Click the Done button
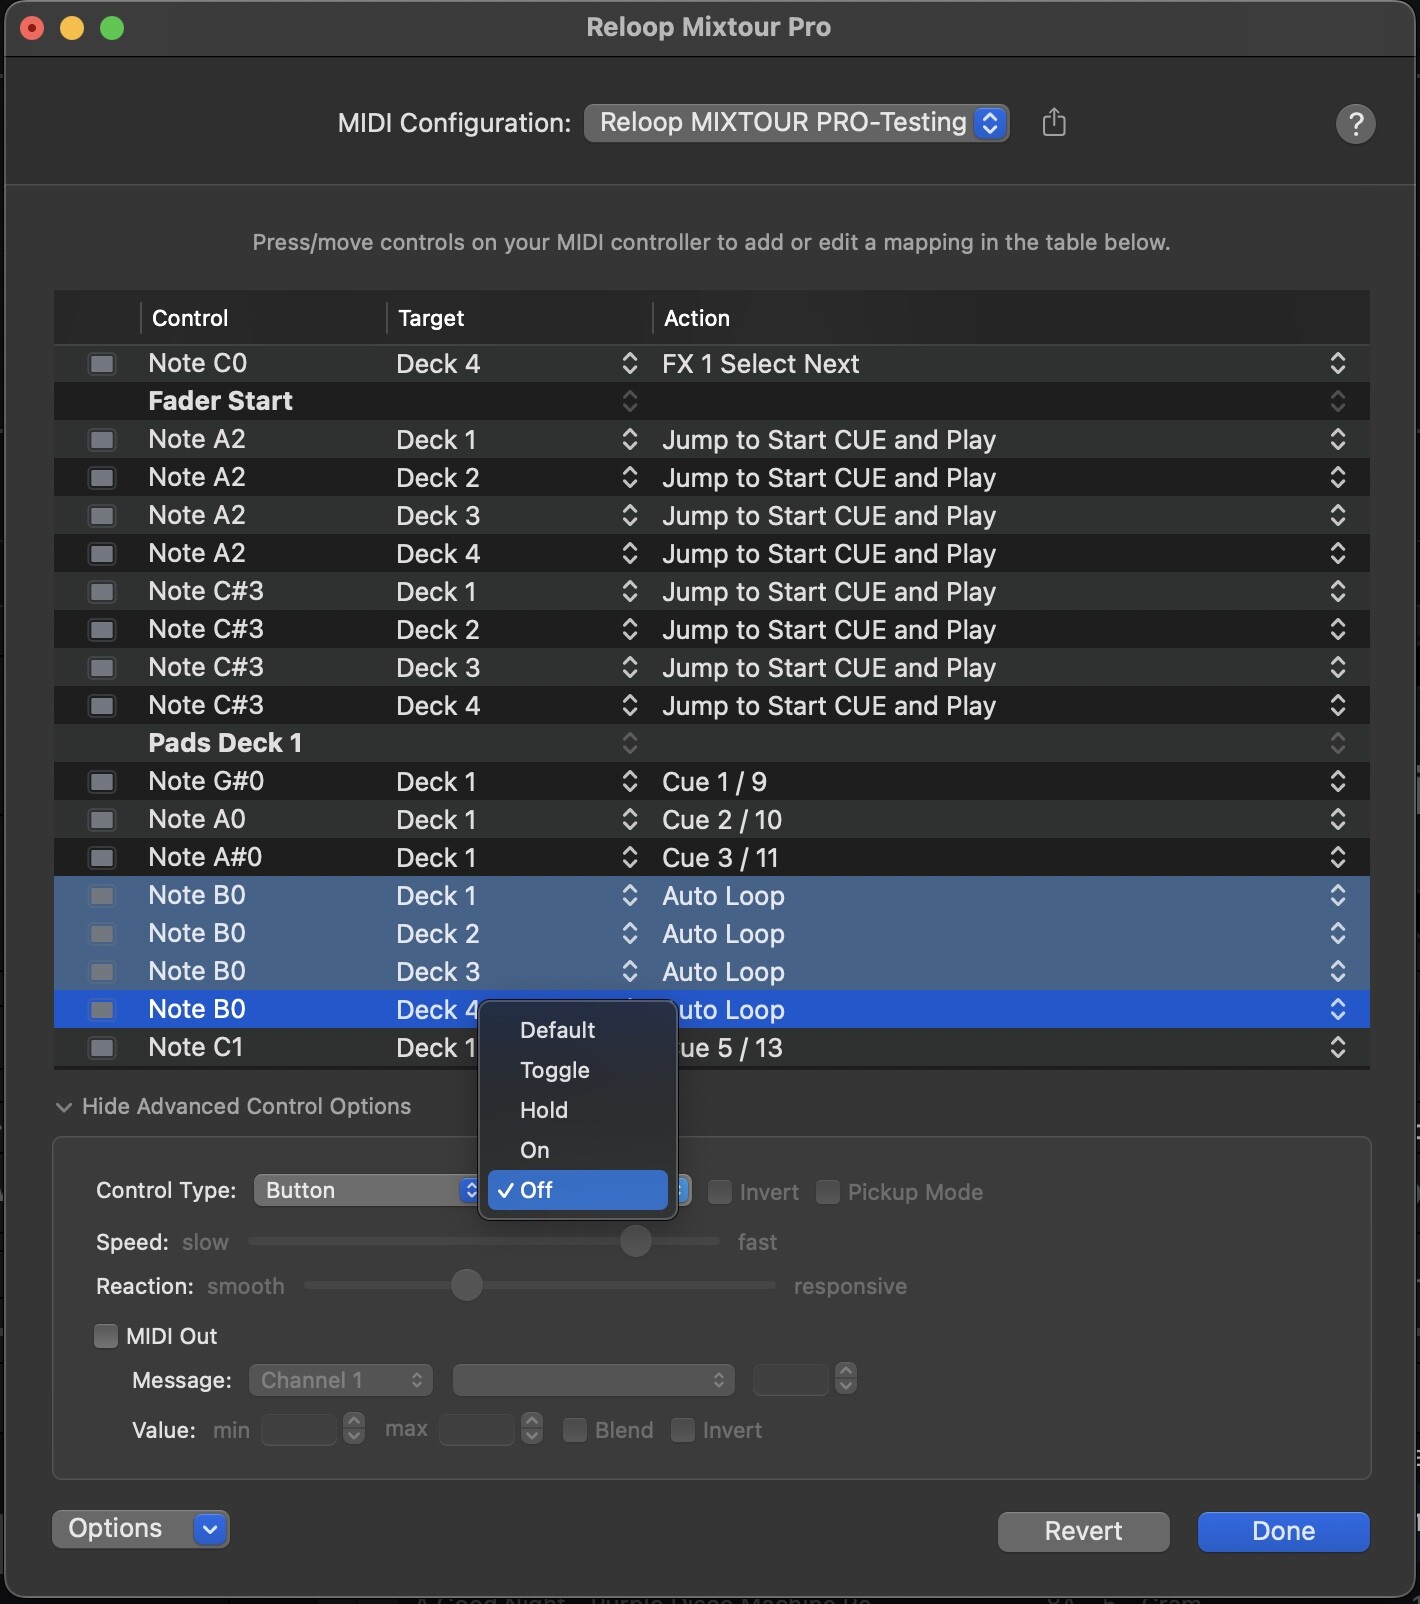The width and height of the screenshot is (1420, 1604). 1283,1531
